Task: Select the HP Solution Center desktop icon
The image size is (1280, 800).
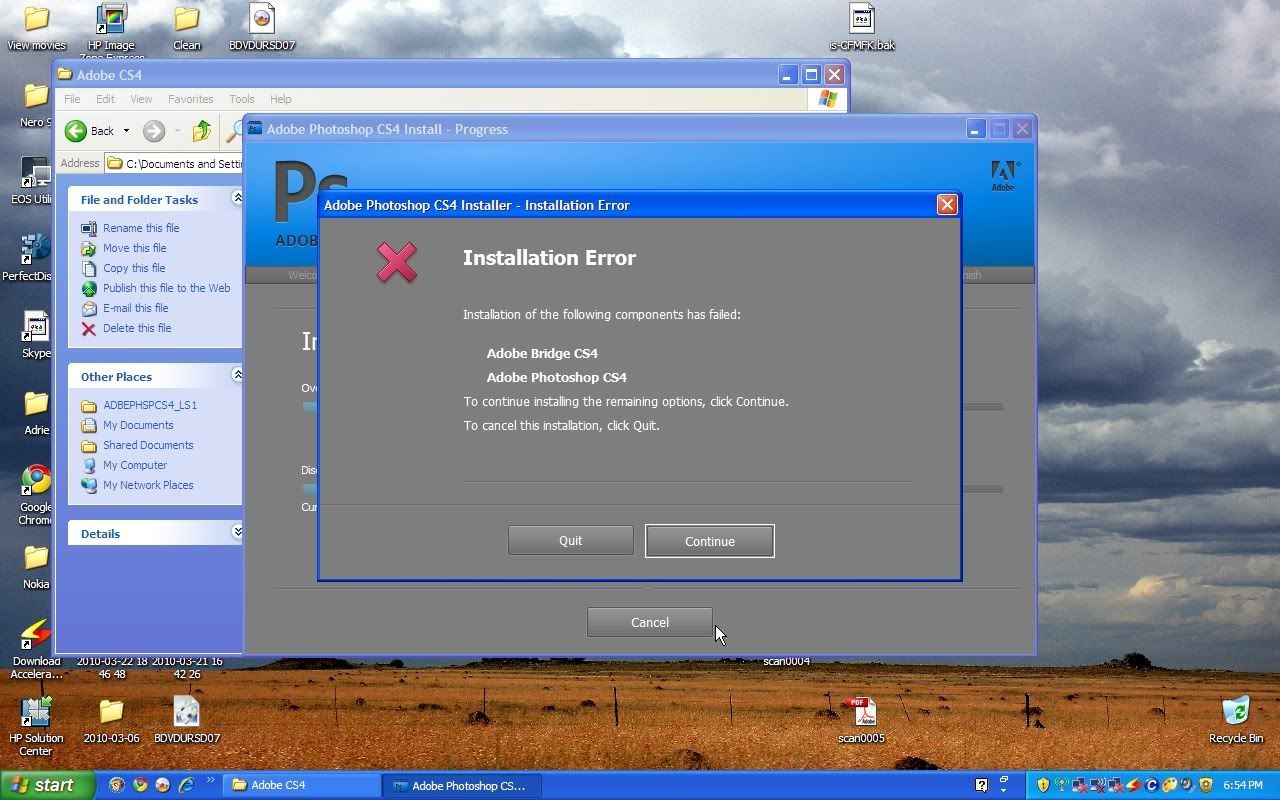Action: point(36,726)
